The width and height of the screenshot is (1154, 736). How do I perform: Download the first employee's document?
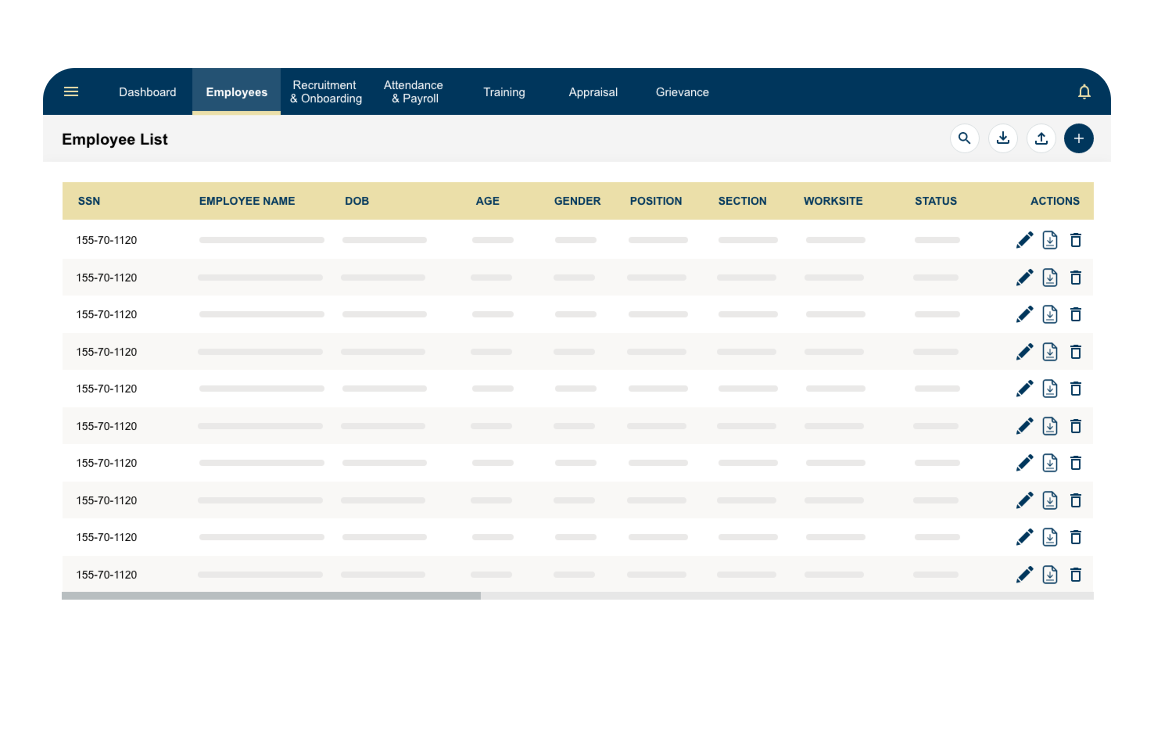[1050, 240]
